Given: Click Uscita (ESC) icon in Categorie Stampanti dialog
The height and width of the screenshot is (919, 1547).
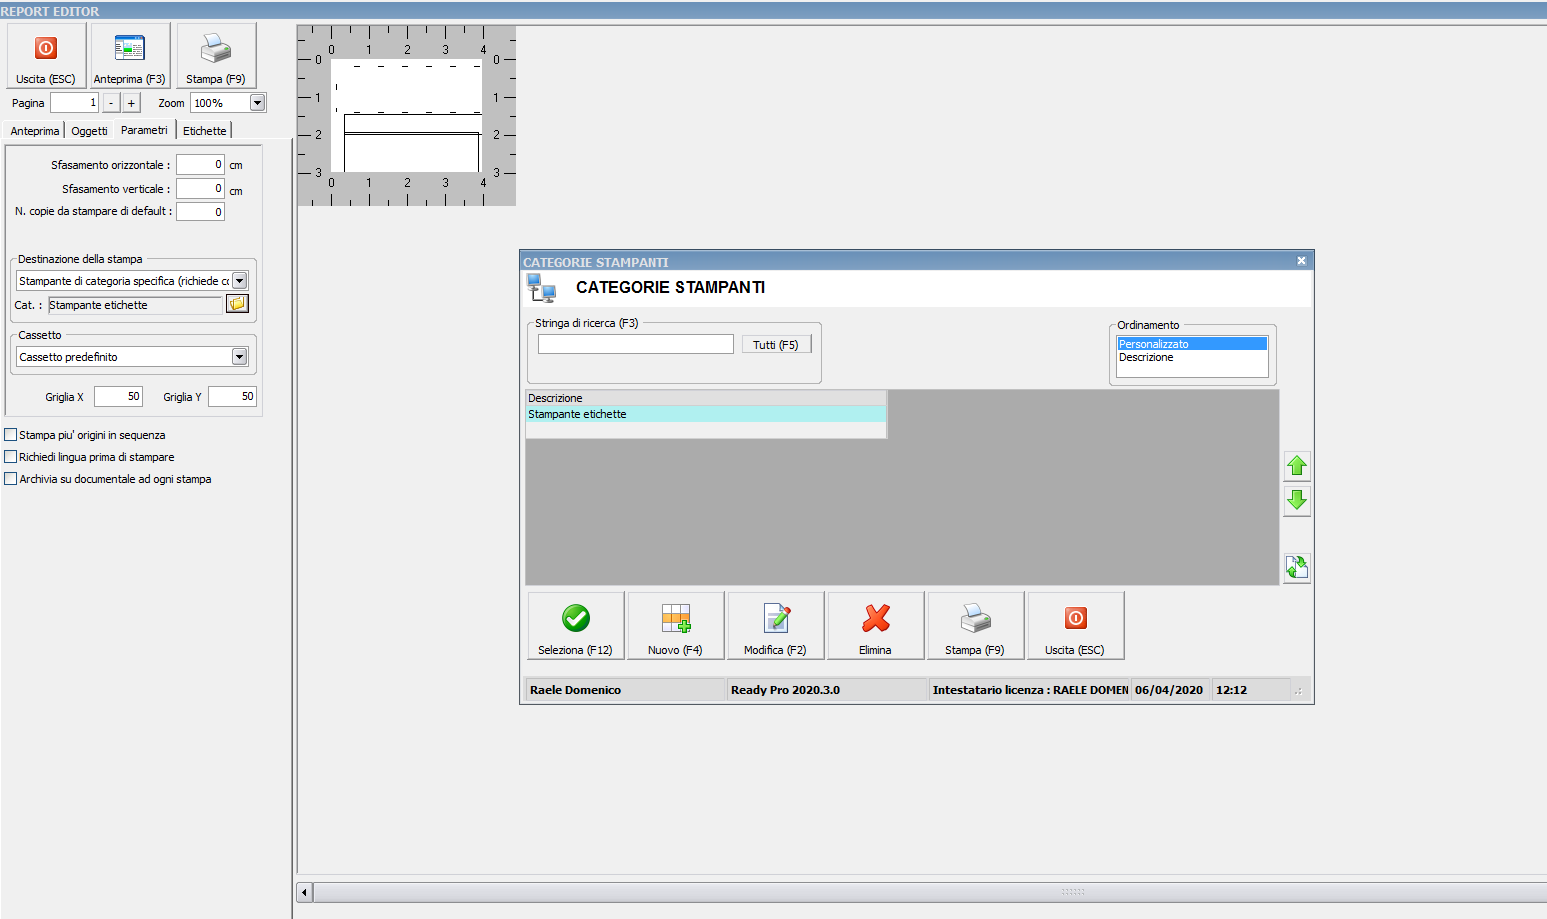Looking at the screenshot, I should pos(1076,618).
